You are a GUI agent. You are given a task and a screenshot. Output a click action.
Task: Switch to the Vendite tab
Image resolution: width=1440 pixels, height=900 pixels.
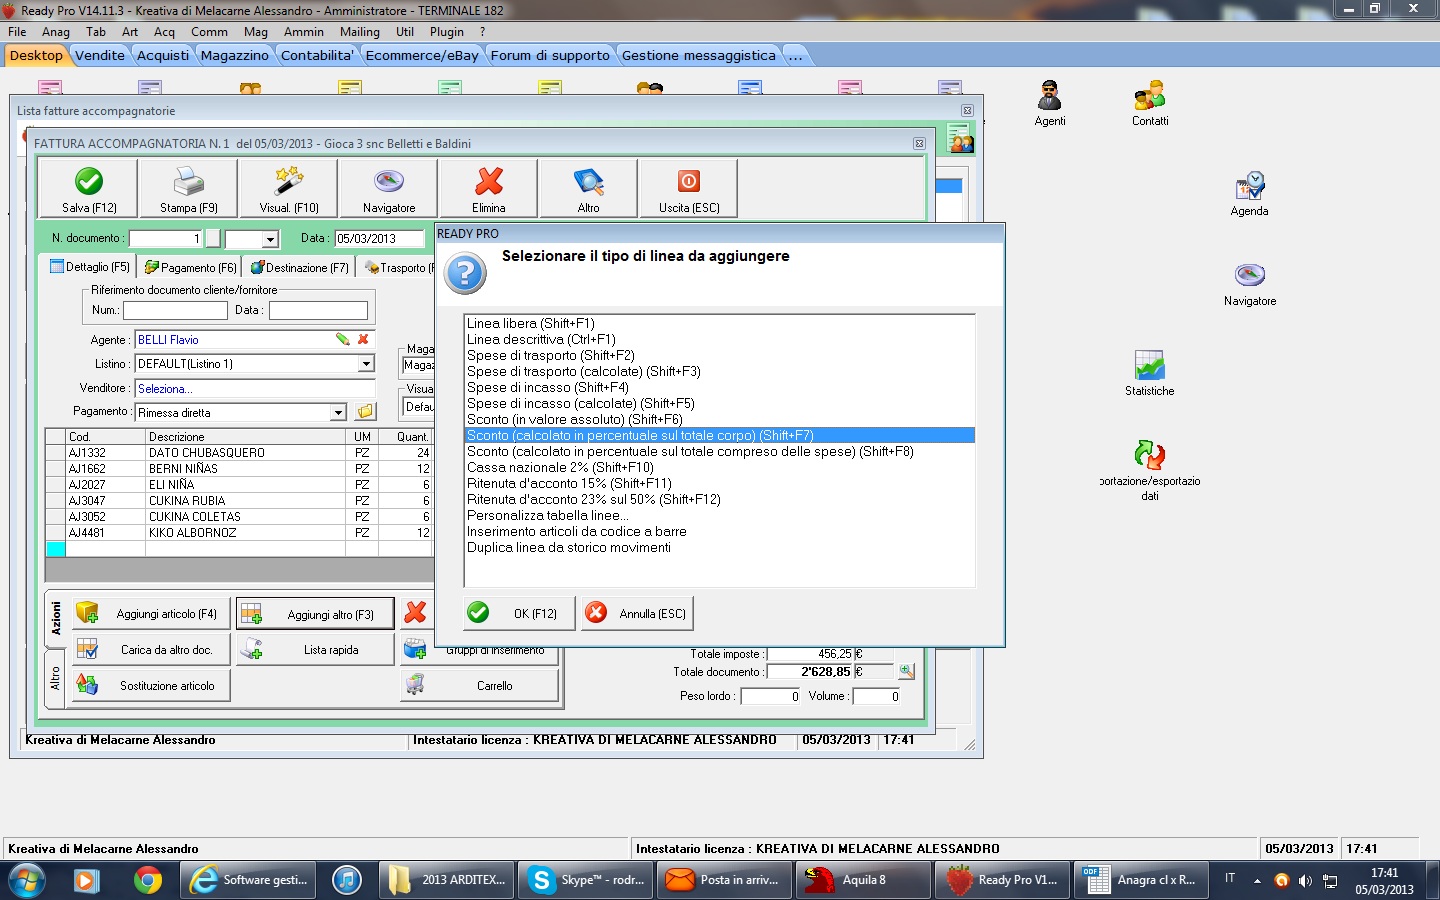[100, 55]
